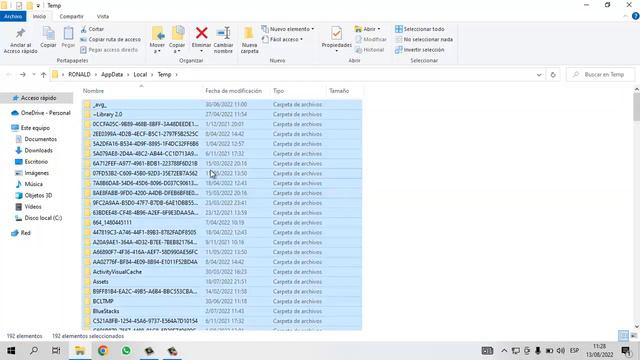640x360 pixels.
Task: Click the Copiar ribbon icon
Action: (x=48, y=33)
